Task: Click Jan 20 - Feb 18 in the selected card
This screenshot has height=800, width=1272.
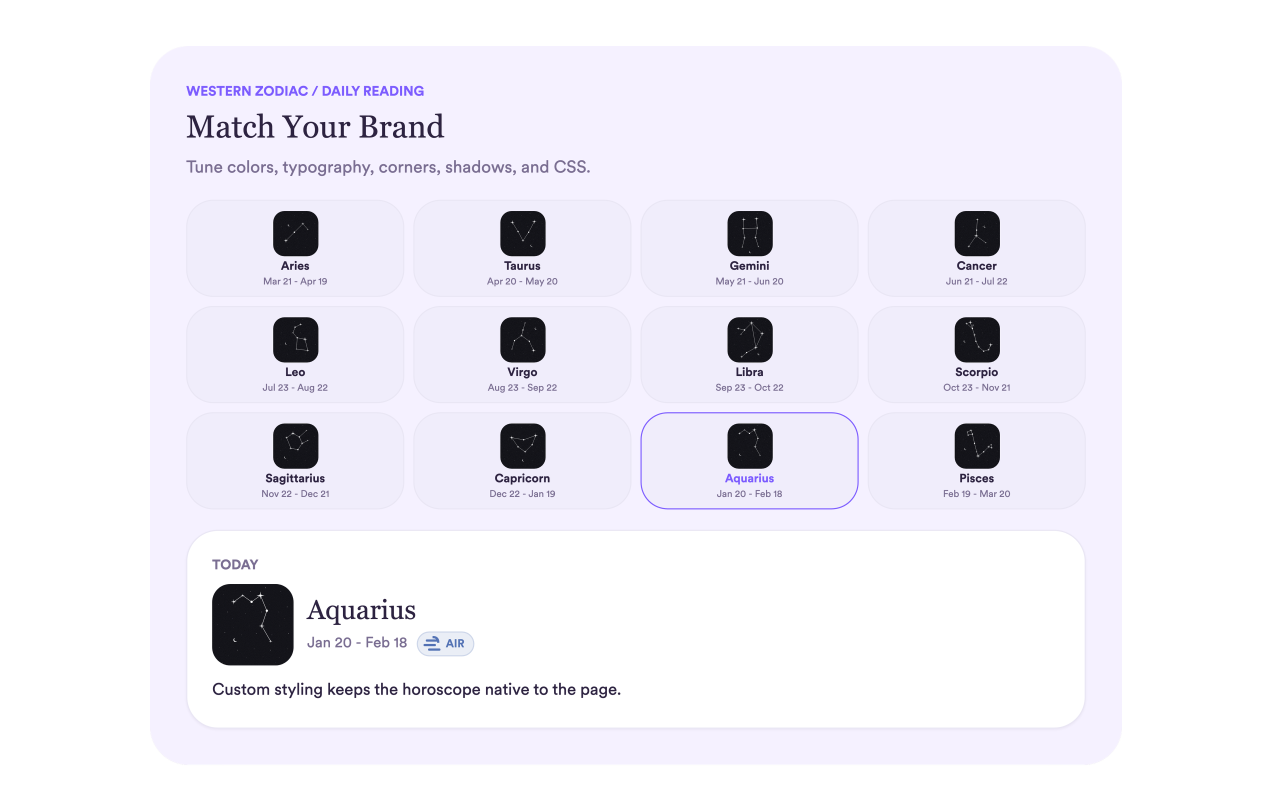Action: (x=749, y=494)
